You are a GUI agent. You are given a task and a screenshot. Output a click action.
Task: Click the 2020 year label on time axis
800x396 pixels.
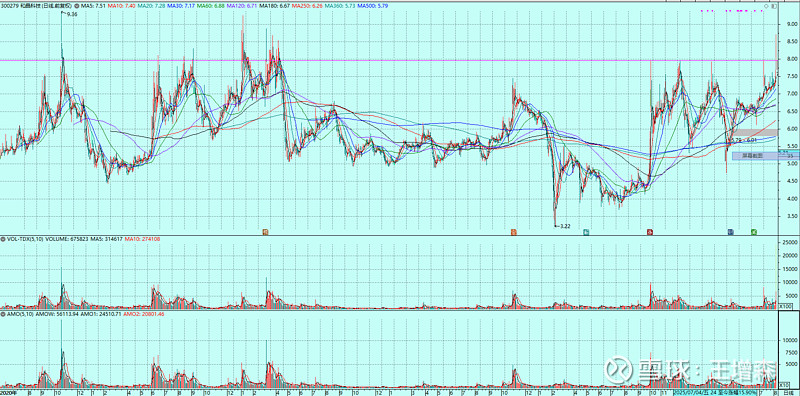coord(7,393)
